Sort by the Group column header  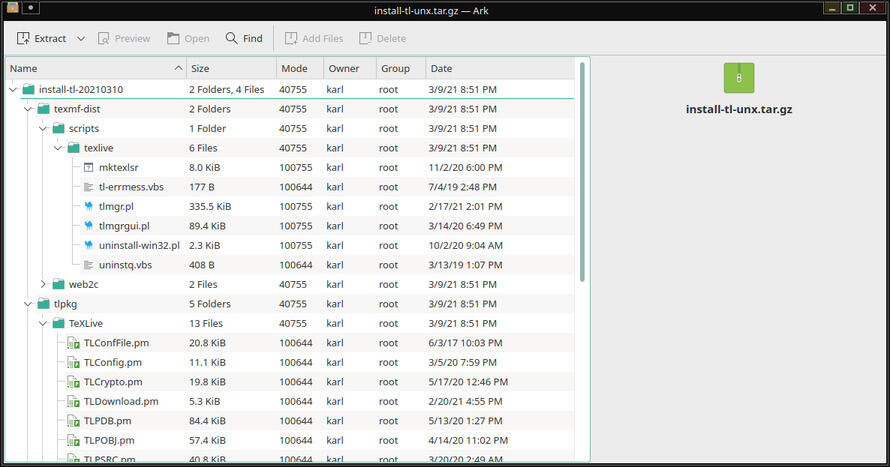401,68
